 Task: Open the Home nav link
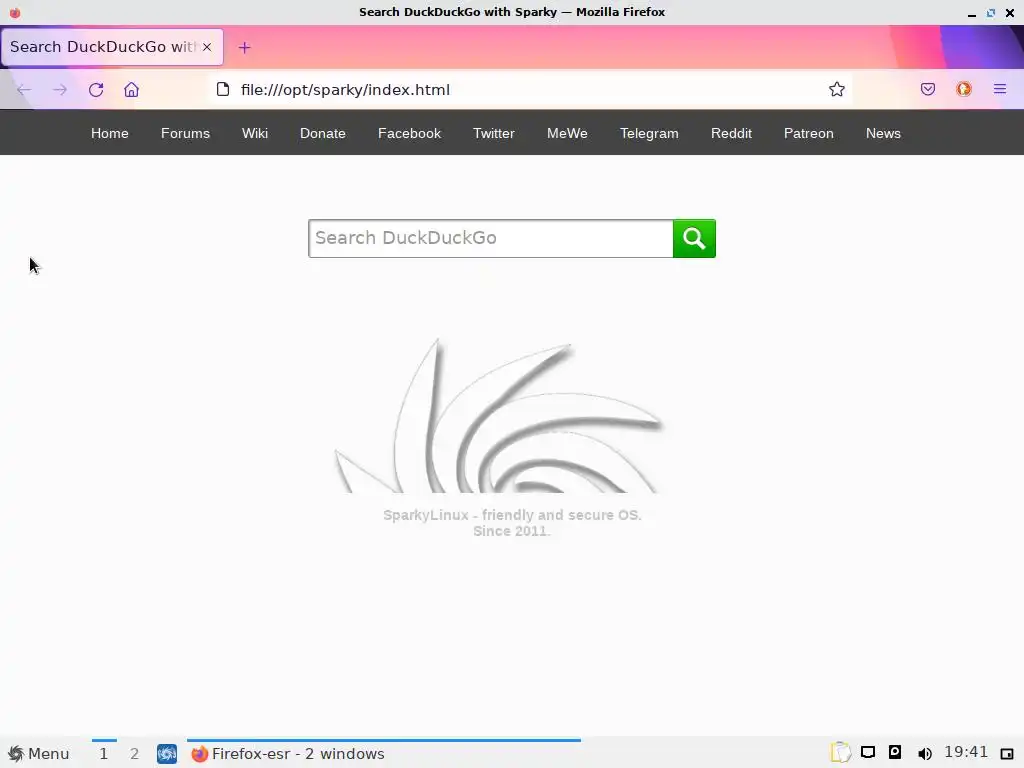pos(110,133)
